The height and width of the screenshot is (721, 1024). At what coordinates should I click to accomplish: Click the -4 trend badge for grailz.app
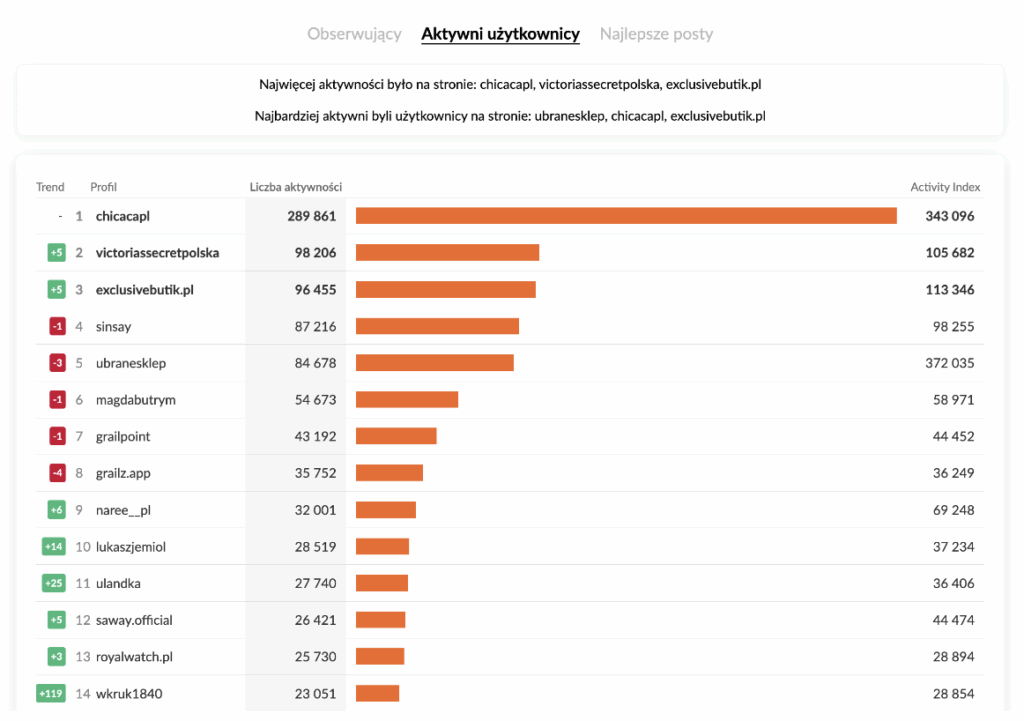(x=57, y=473)
